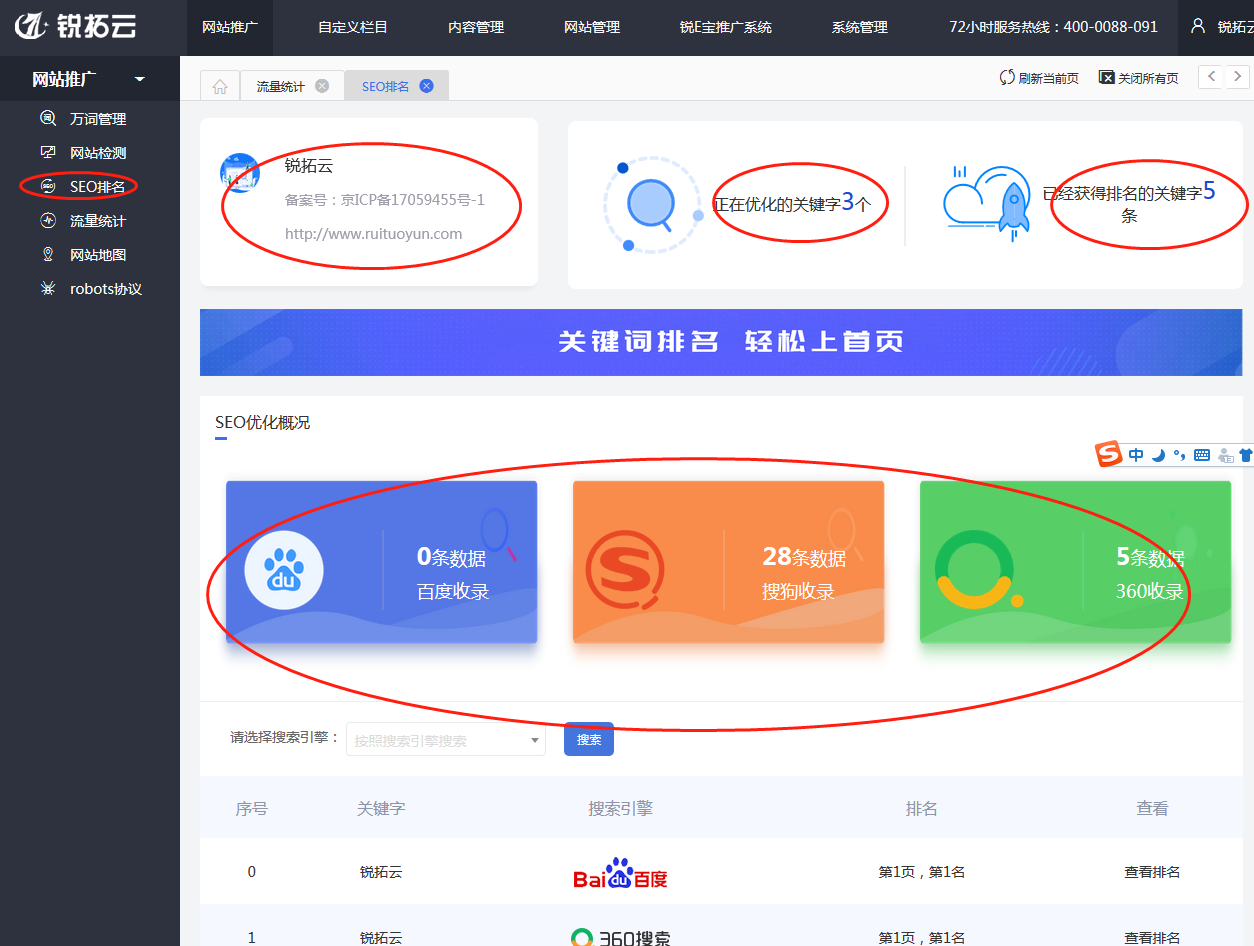Toggle Sogou IME punctuation mode
The width and height of the screenshot is (1254, 946).
point(1180,455)
